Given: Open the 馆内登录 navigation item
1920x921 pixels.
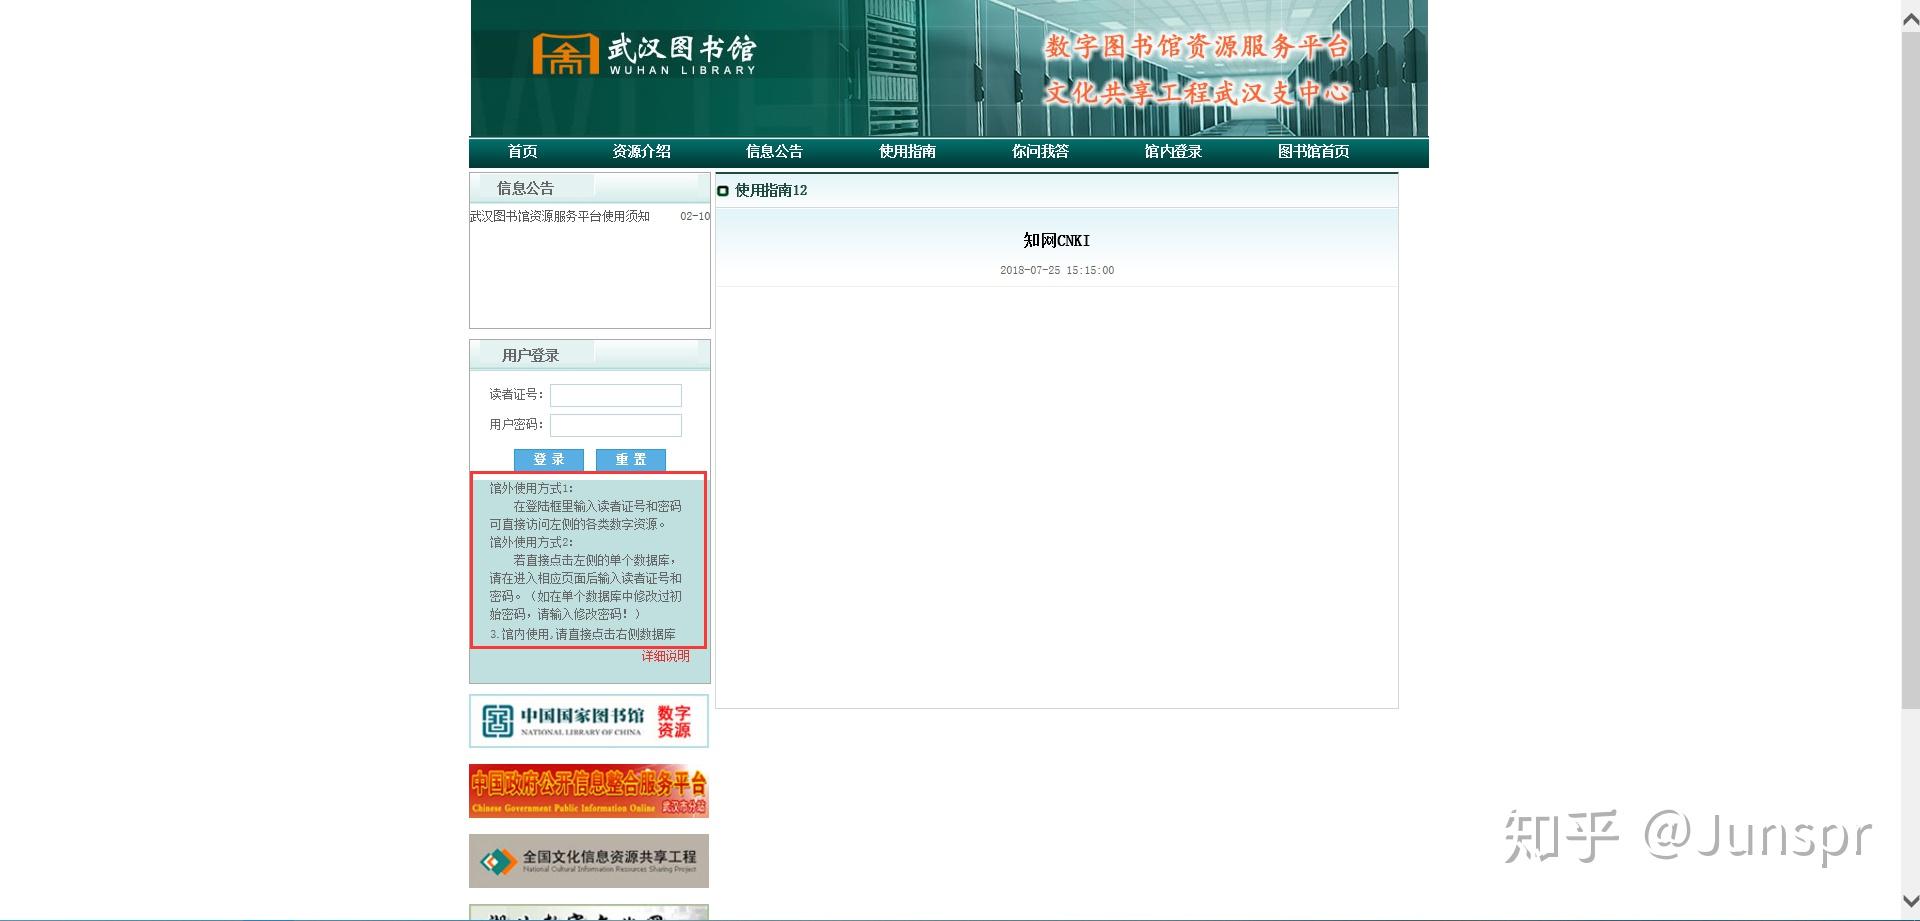Looking at the screenshot, I should tap(1173, 152).
